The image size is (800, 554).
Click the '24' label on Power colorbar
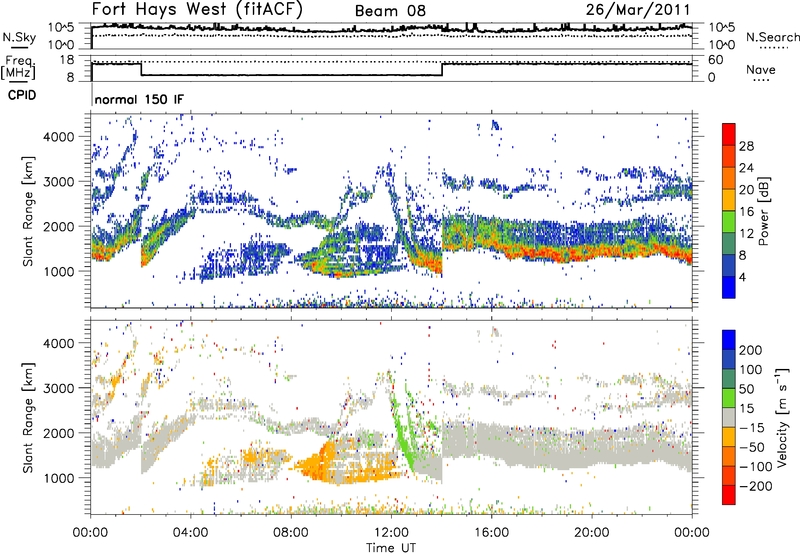coord(746,168)
